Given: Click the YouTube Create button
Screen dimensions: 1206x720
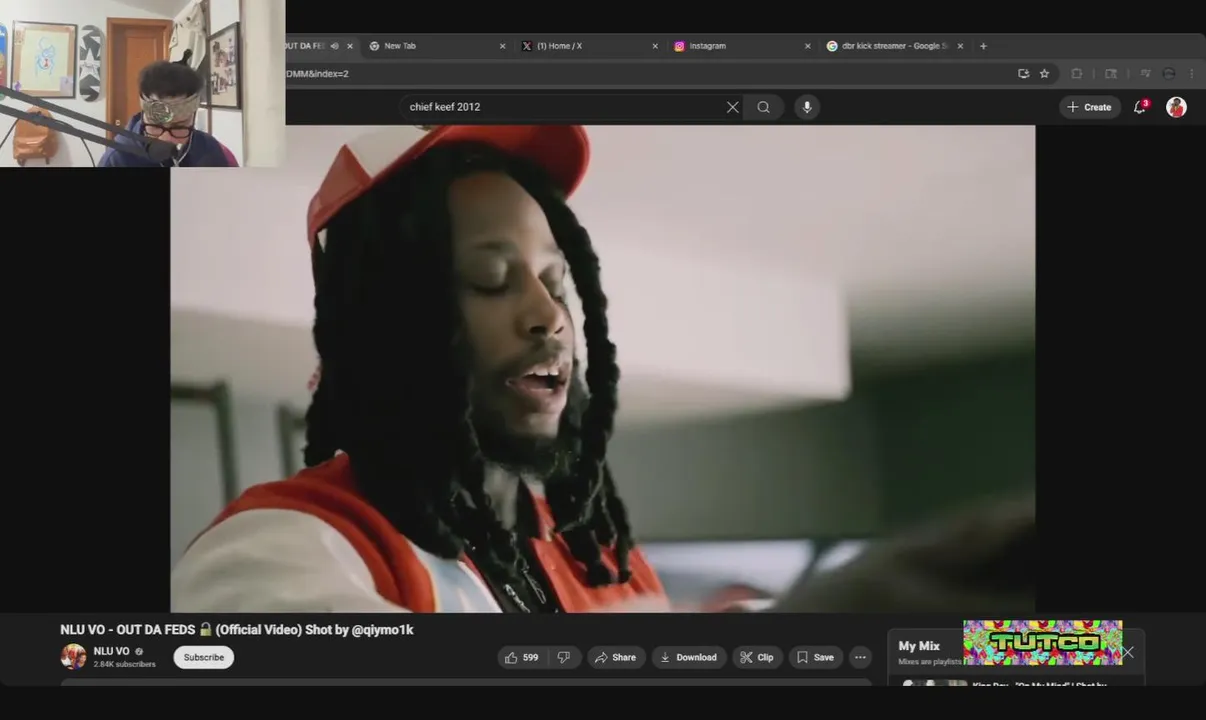Looking at the screenshot, I should 1090,107.
